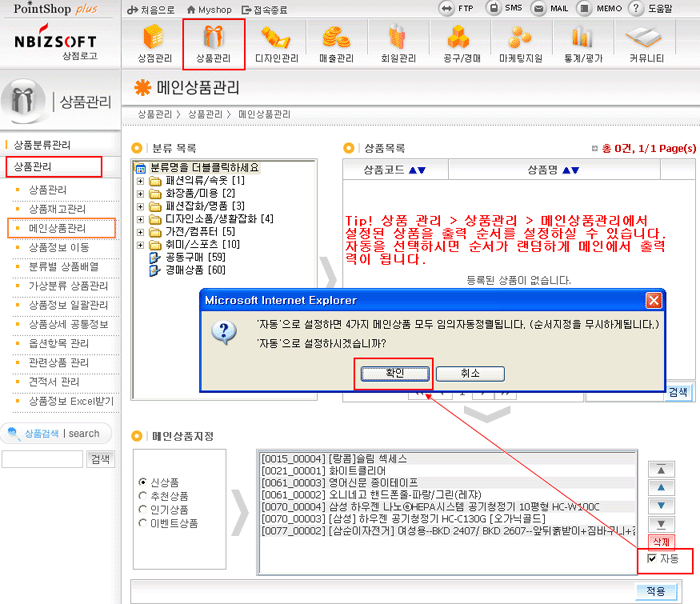
Task: Expand the 가전/컴퓨터 category node
Action: [141, 232]
